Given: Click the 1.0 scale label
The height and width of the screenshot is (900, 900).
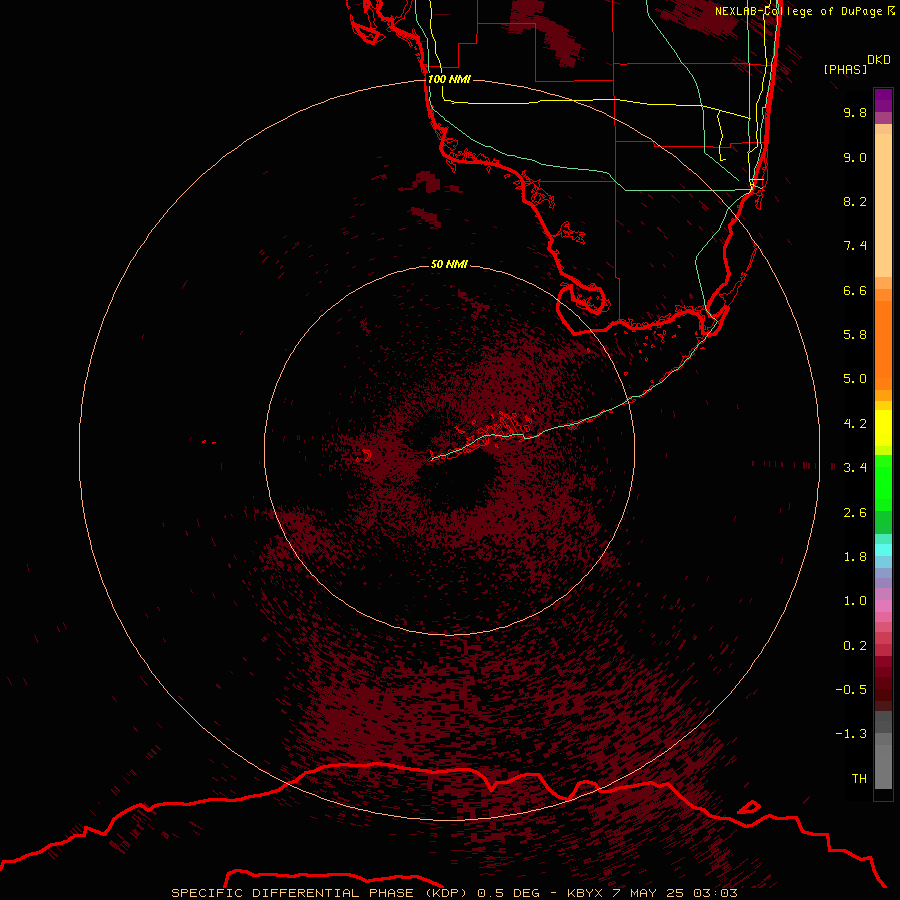Looking at the screenshot, I should pos(855,601).
